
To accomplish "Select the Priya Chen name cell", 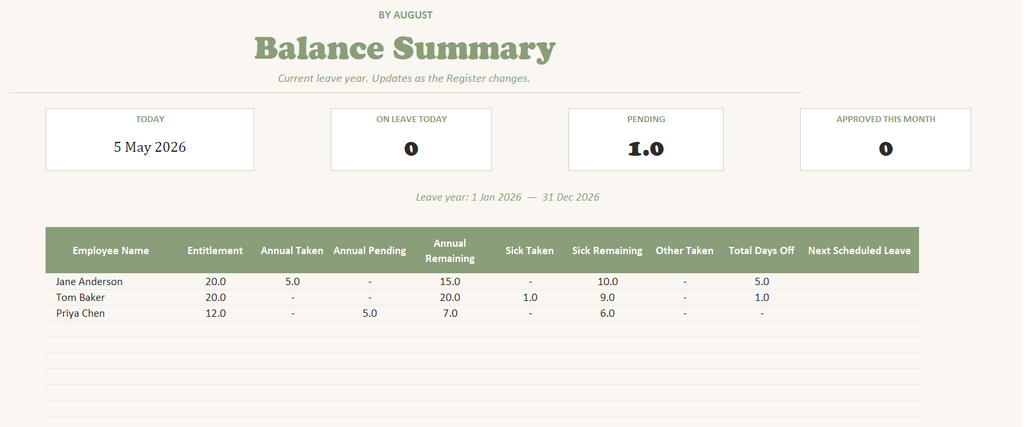I will click(x=80, y=313).
